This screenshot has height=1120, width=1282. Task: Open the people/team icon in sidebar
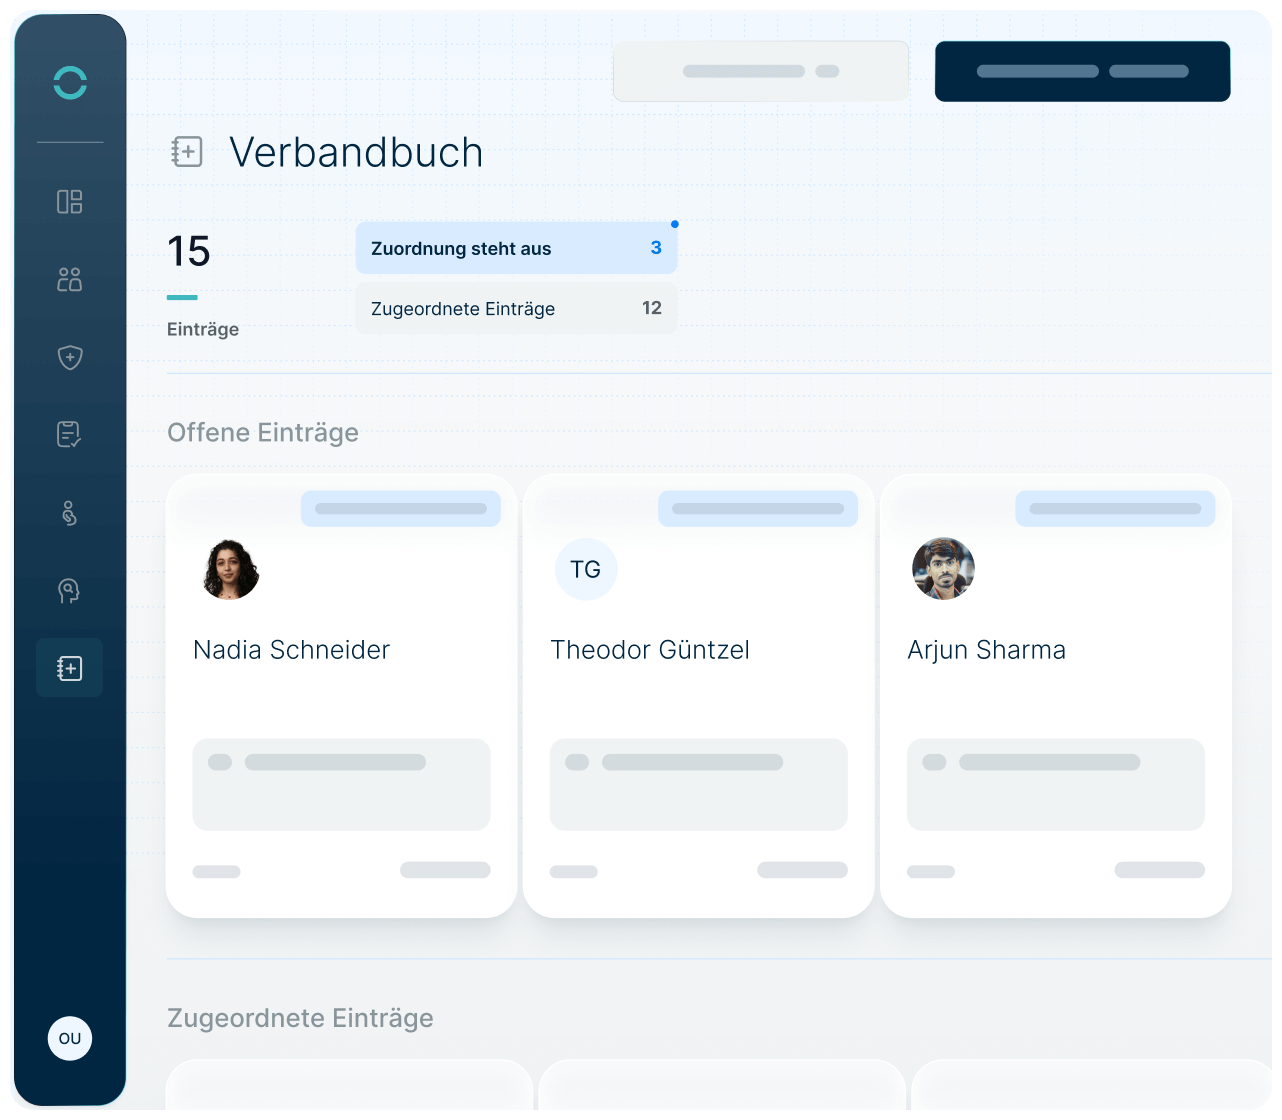70,279
